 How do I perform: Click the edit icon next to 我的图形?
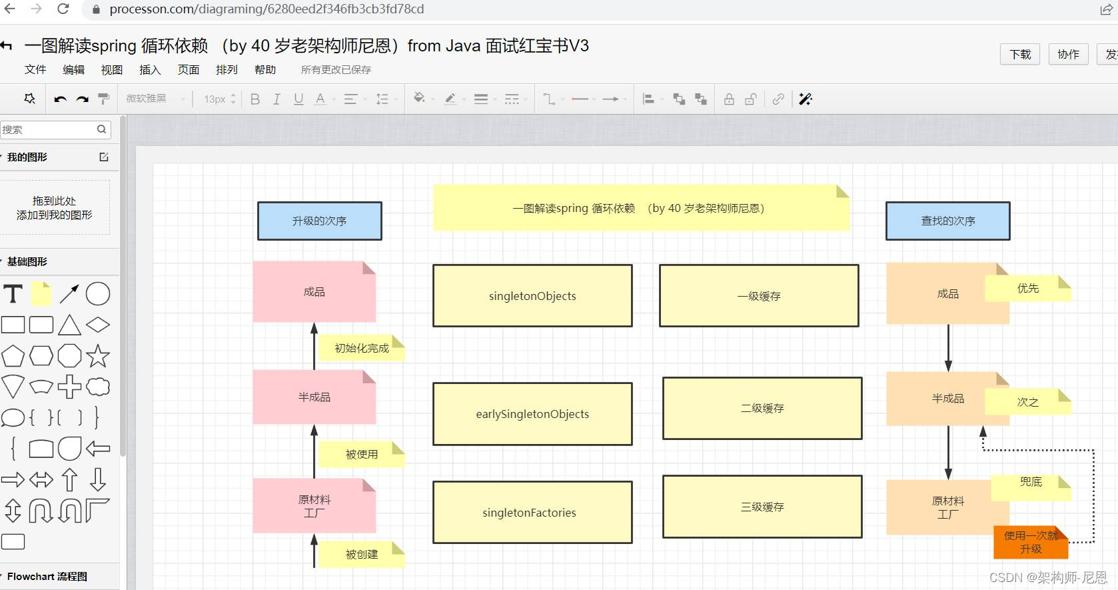[x=103, y=157]
